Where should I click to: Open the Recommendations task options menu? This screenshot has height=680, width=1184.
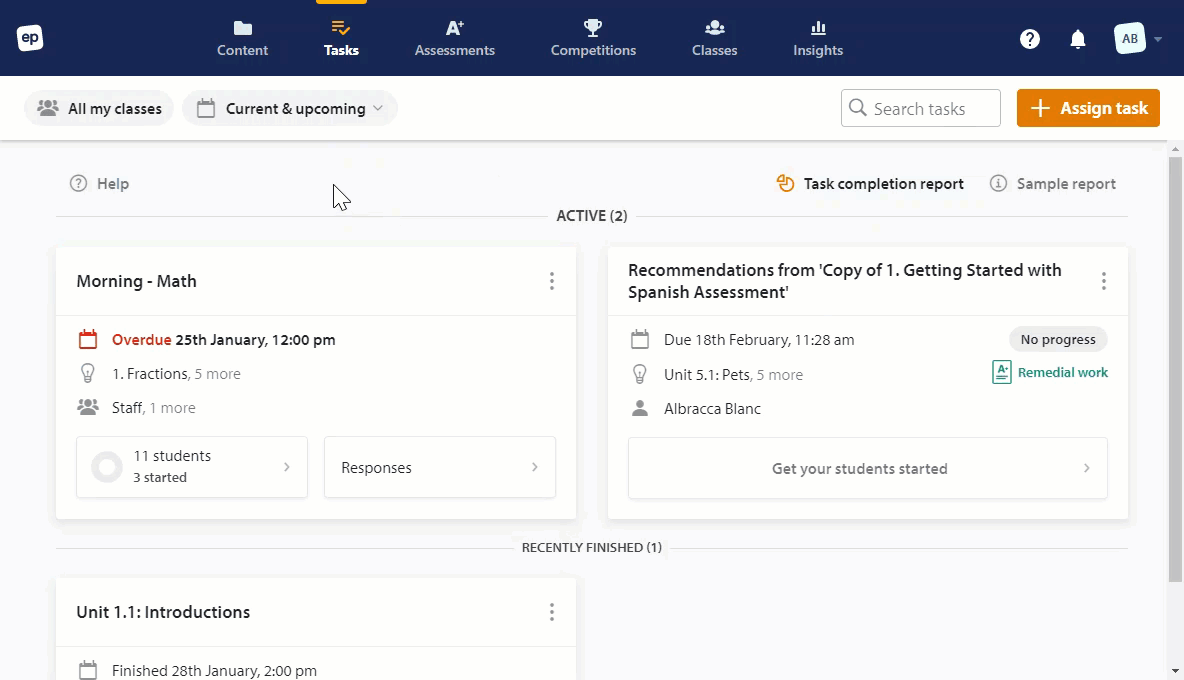click(x=1104, y=282)
